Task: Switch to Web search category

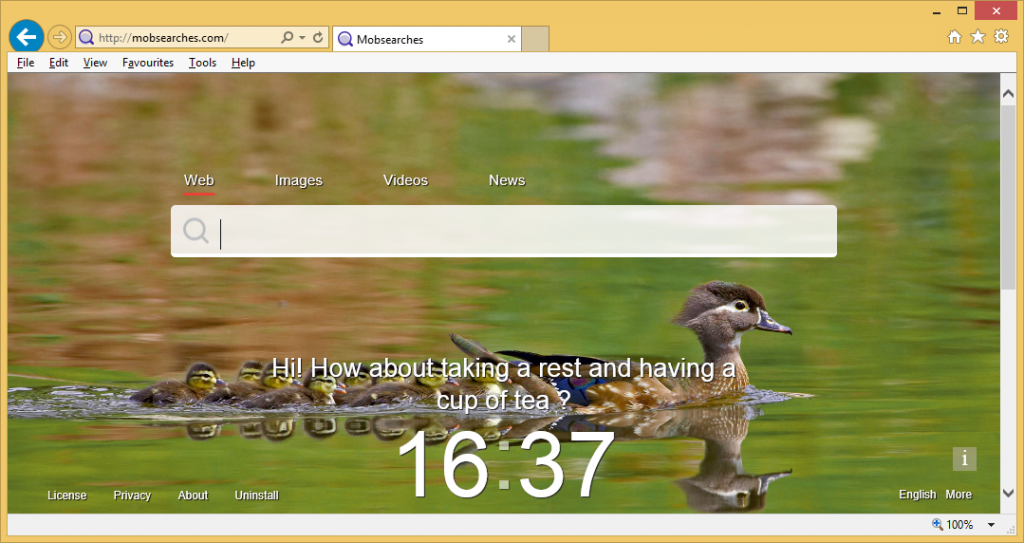Action: [x=199, y=180]
